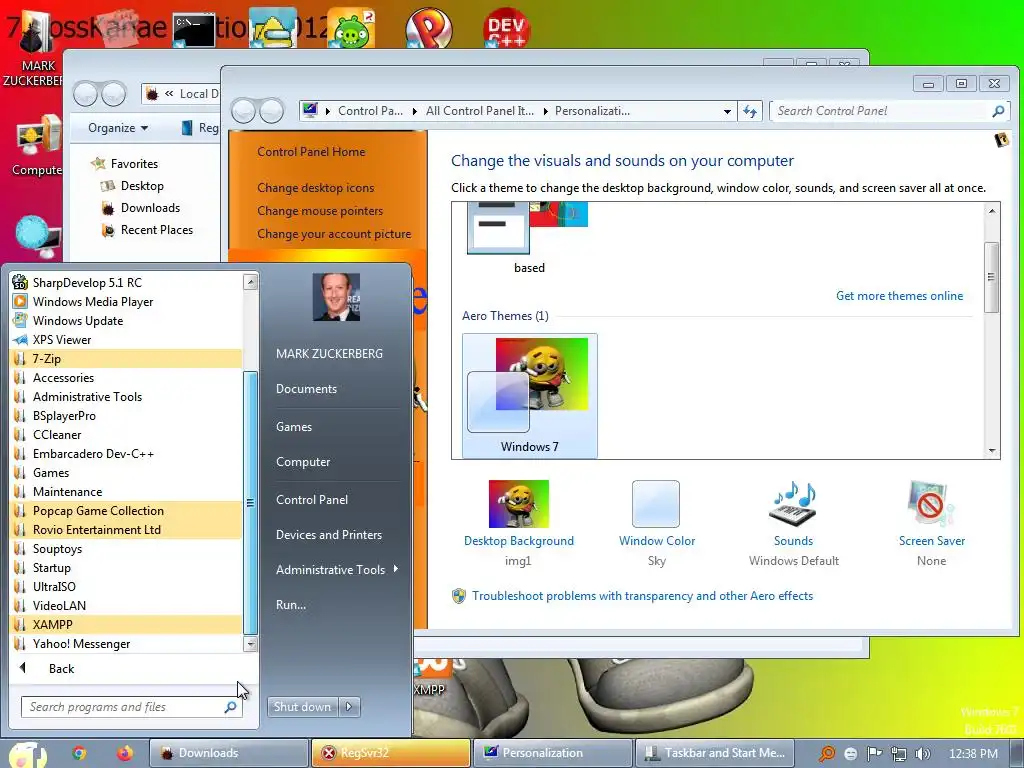
Task: Open the UltraISO program folder
Action: [127, 586]
